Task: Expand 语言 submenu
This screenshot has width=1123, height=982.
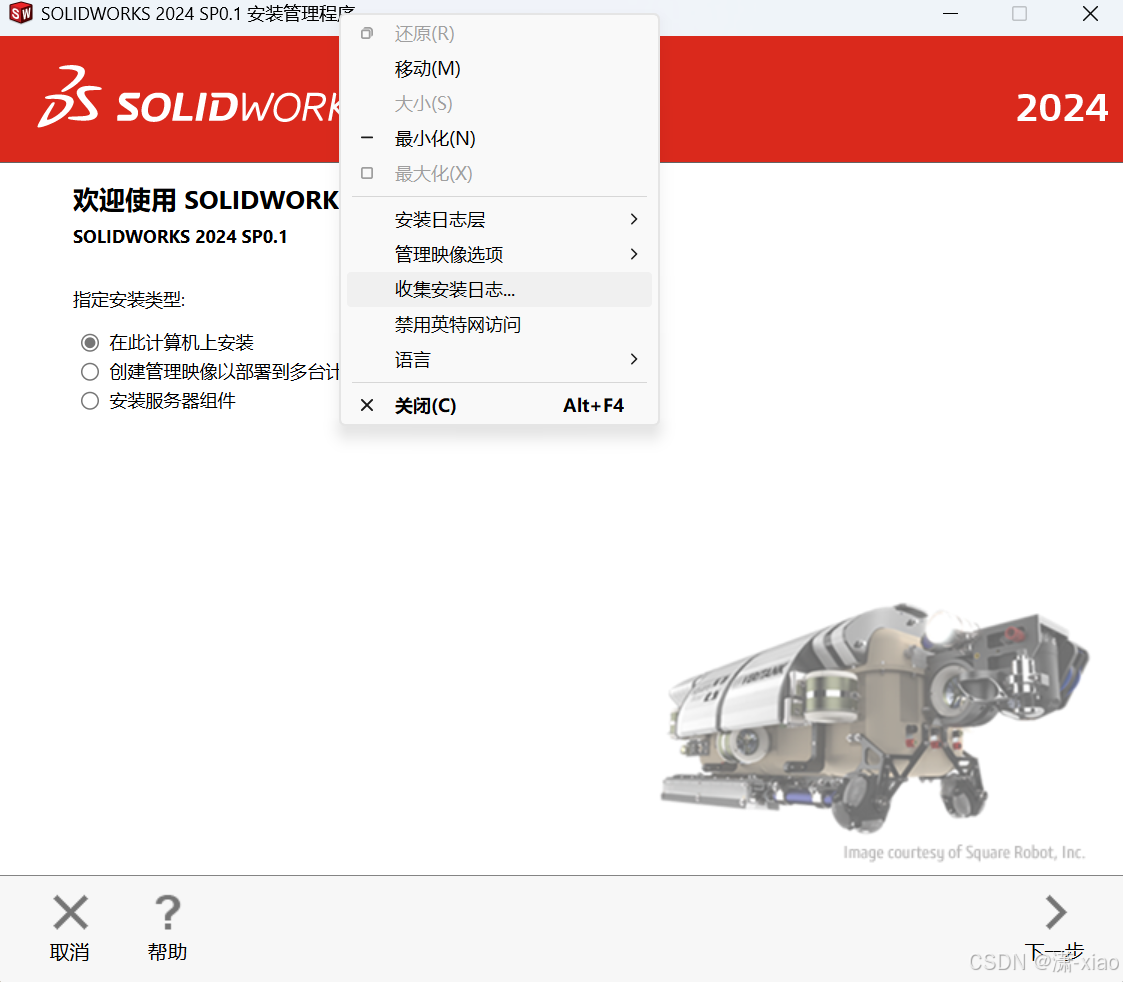Action: point(499,360)
